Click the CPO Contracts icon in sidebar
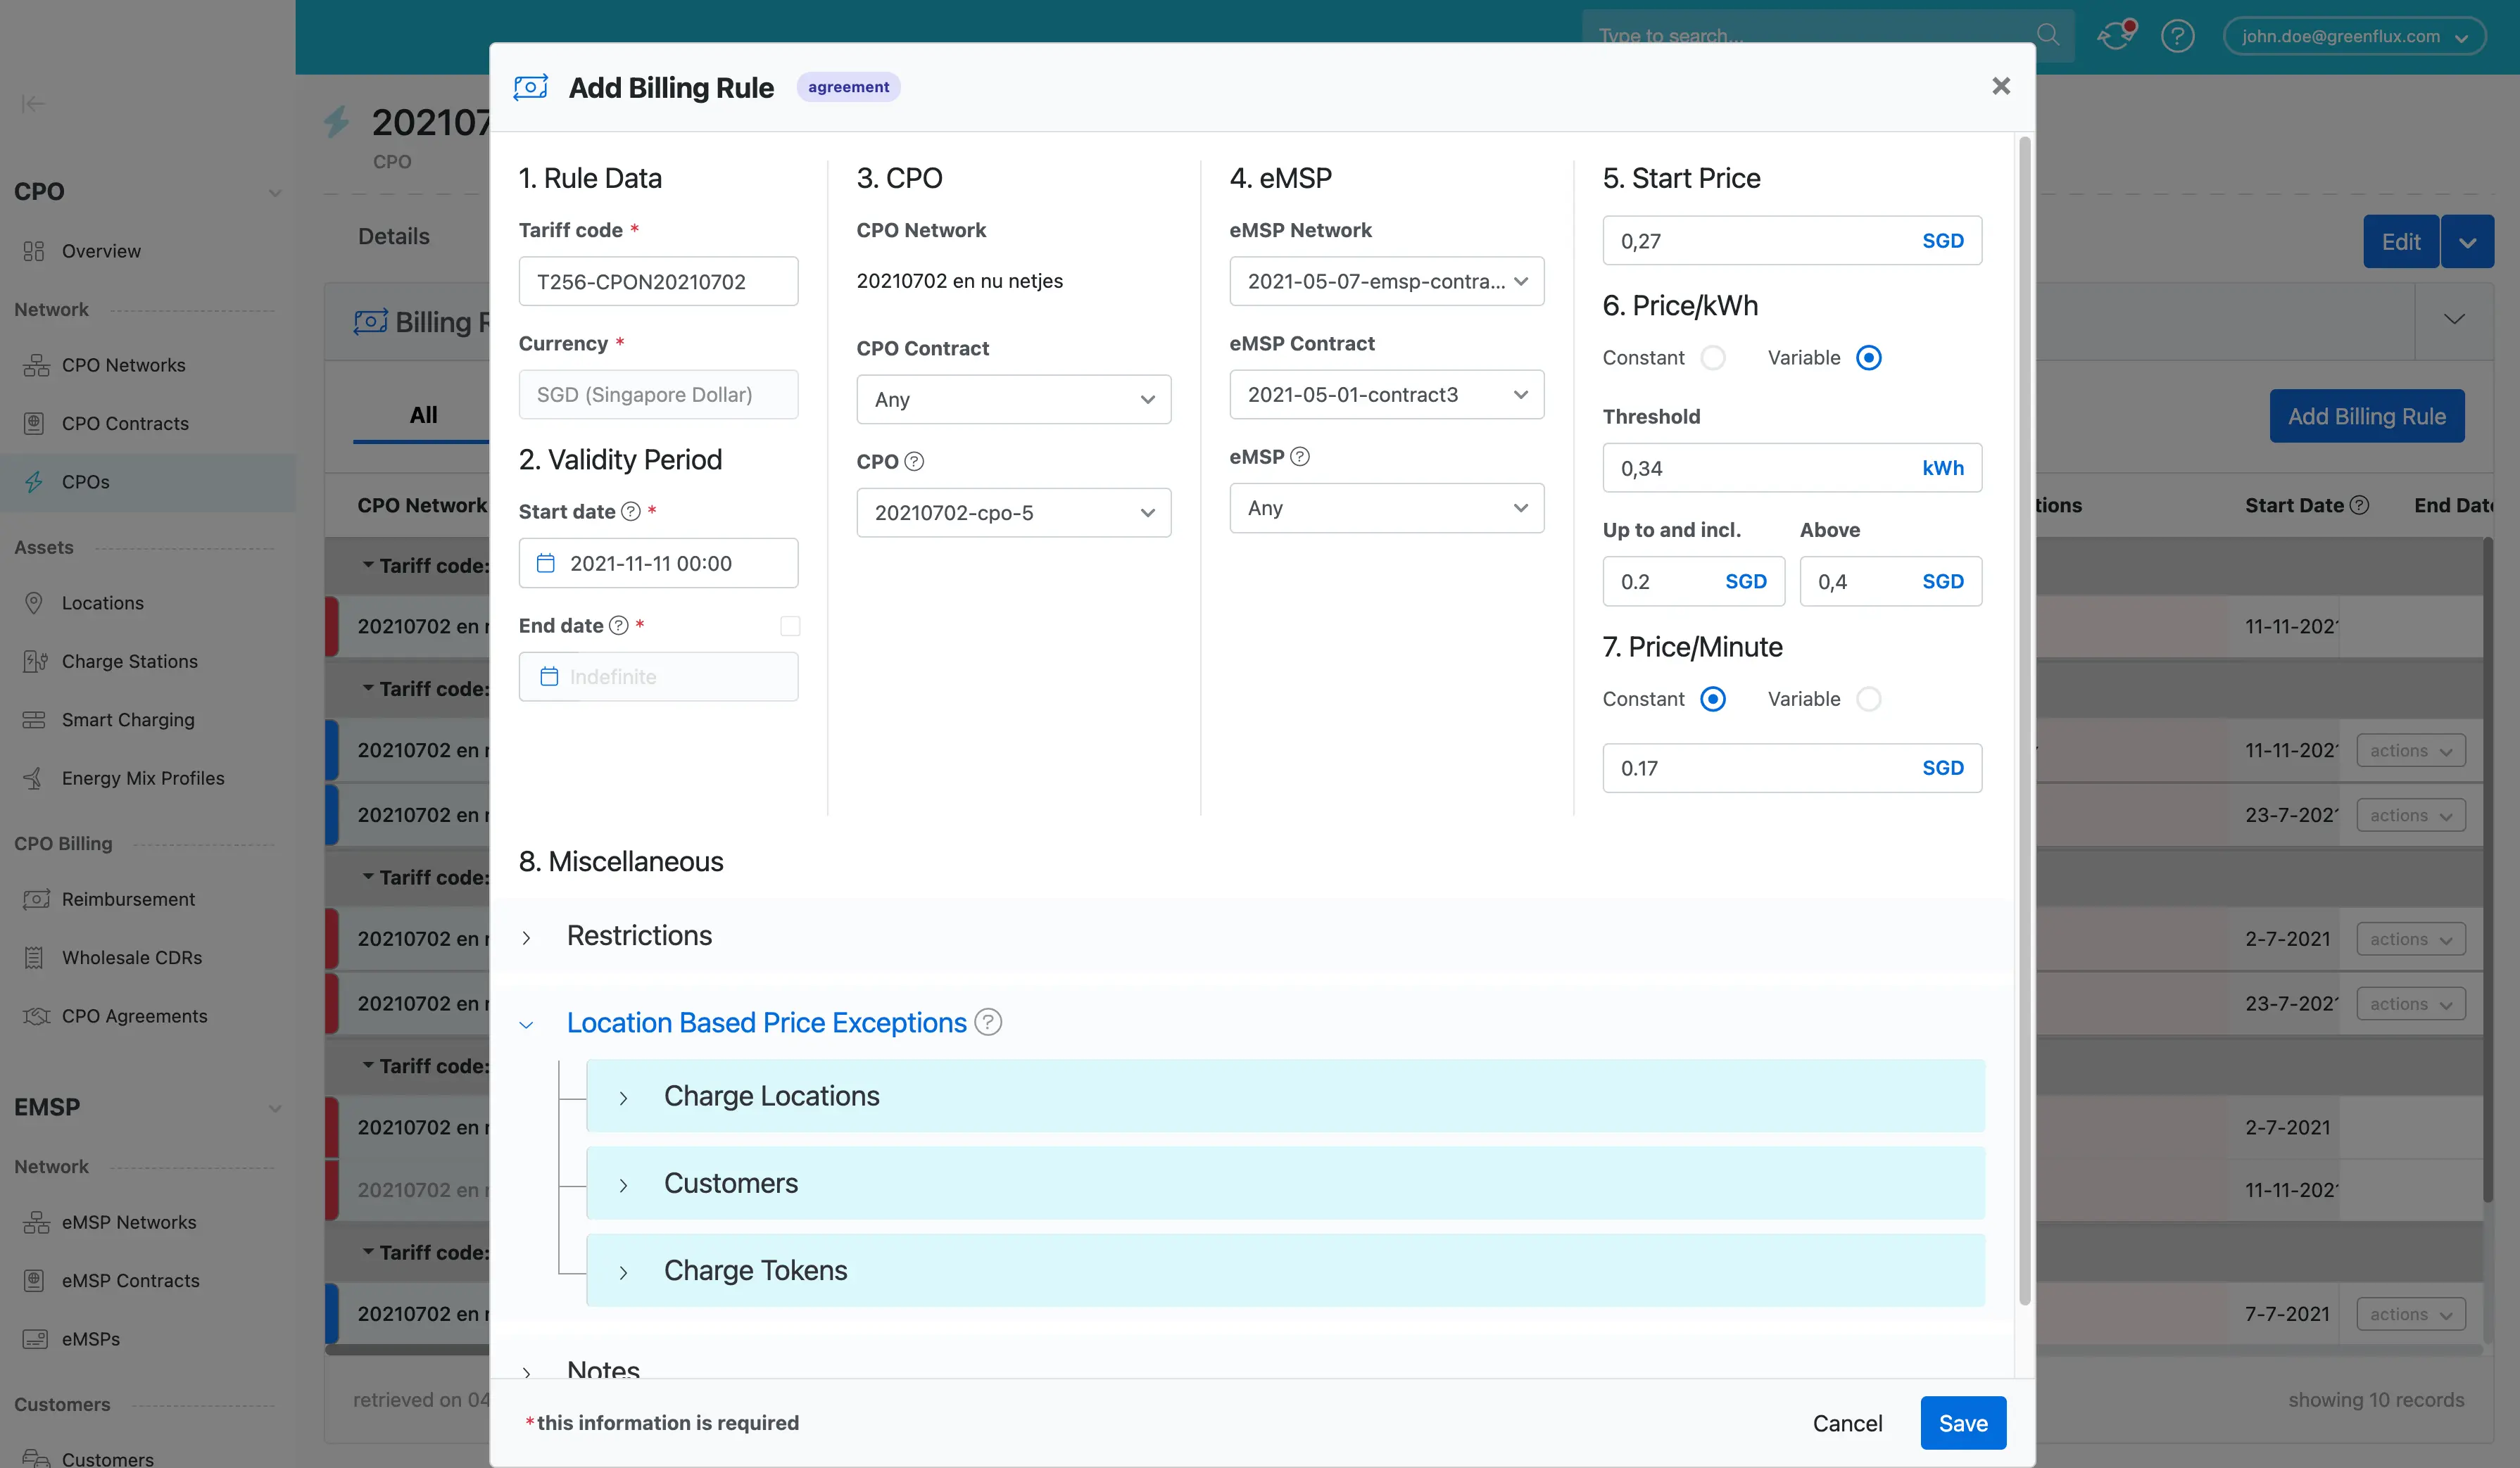2520x1468 pixels. pos(34,423)
